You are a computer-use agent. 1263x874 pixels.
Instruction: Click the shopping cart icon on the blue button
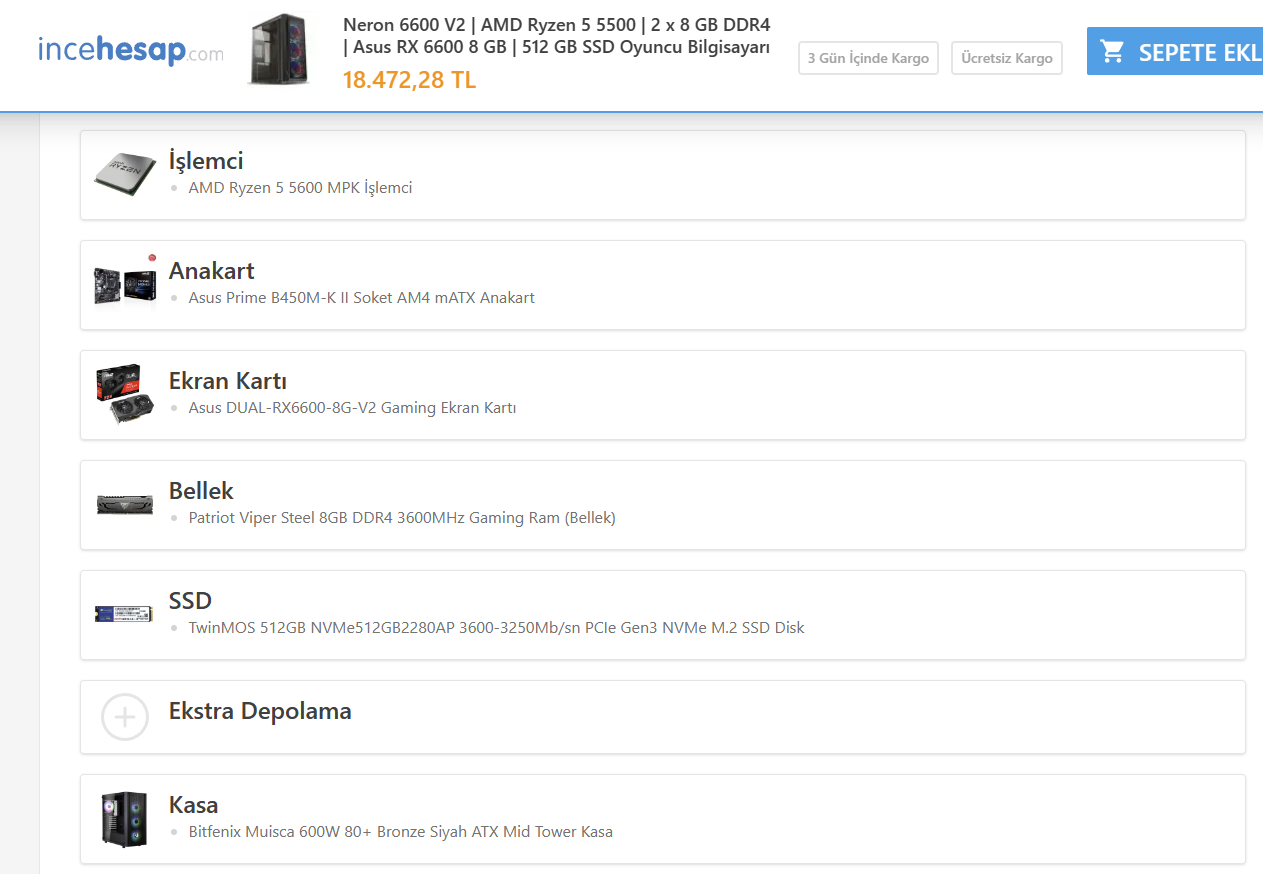coord(1112,51)
